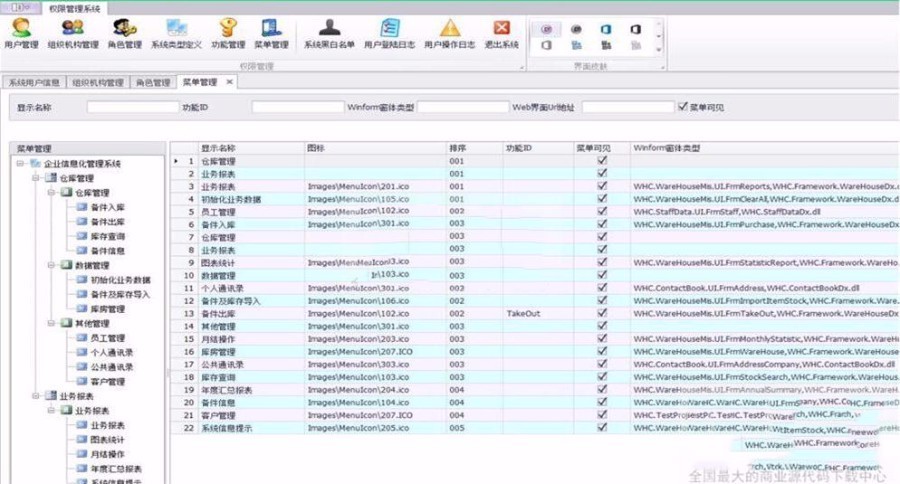Click the 角色管理 ribbon icon
Screen dimensions: 900x484
click(125, 32)
